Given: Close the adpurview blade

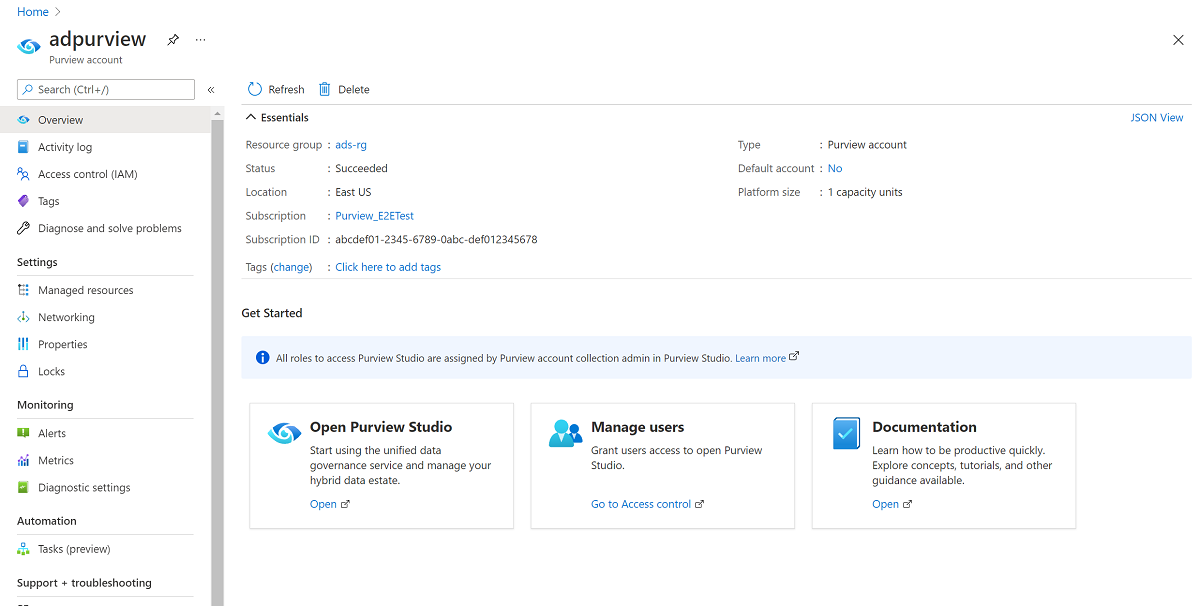Looking at the screenshot, I should coord(1178,40).
